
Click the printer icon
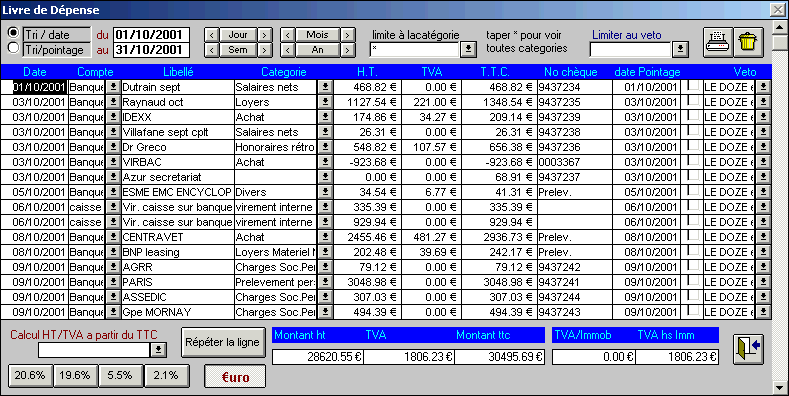pos(718,42)
